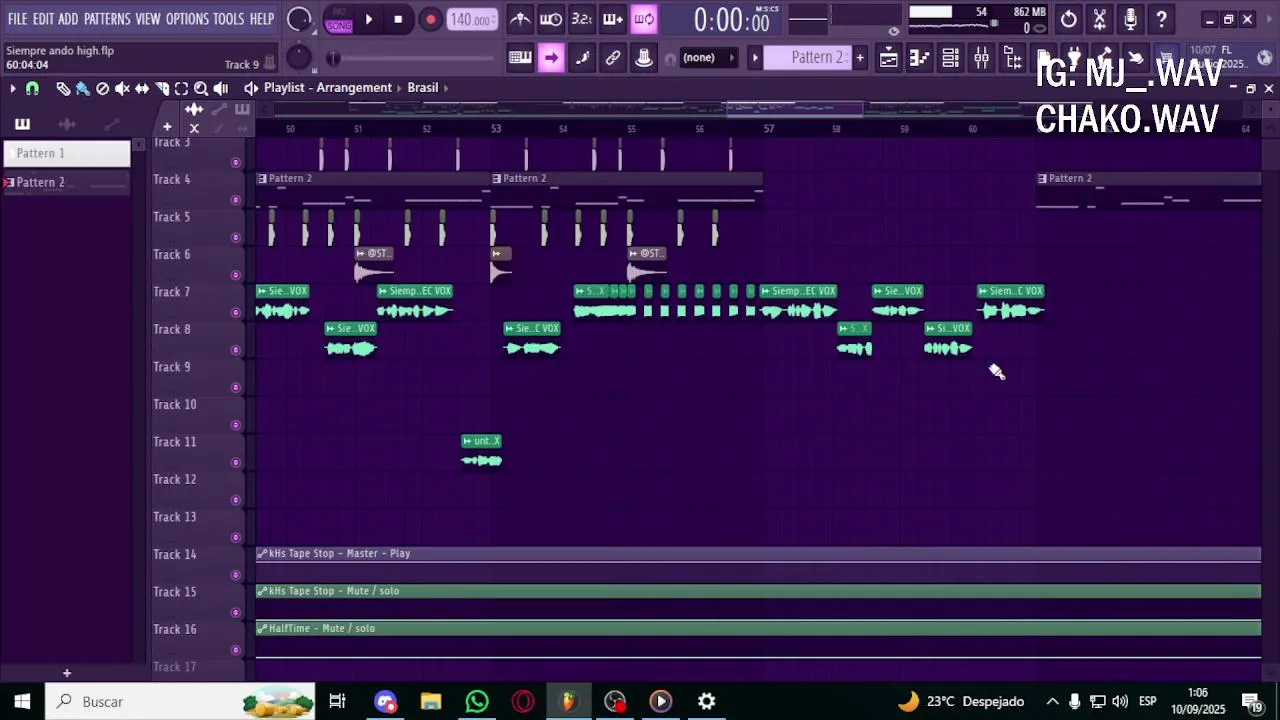Select Pattern 2 in the picker list

[x=66, y=182]
